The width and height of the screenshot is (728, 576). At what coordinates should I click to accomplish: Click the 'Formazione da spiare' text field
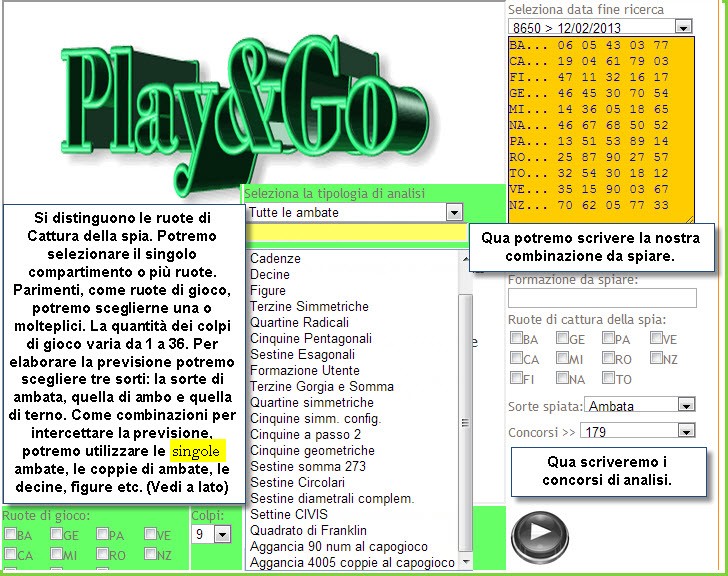tap(602, 298)
